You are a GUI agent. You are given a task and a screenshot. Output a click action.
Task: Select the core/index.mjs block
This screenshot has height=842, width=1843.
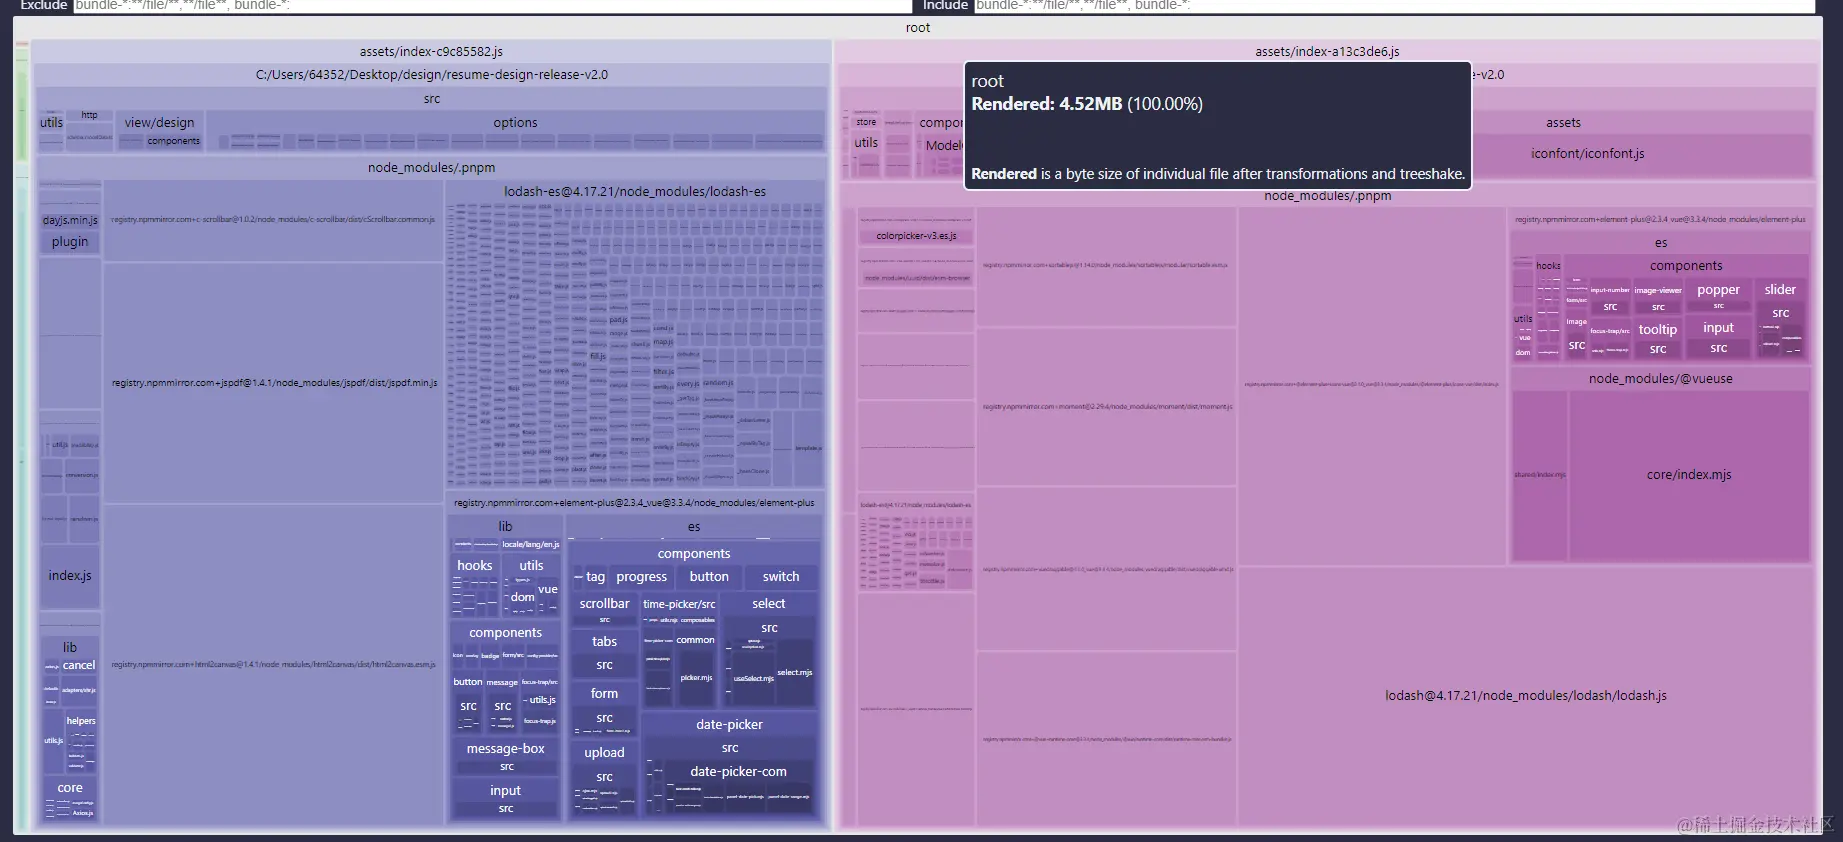click(1689, 475)
